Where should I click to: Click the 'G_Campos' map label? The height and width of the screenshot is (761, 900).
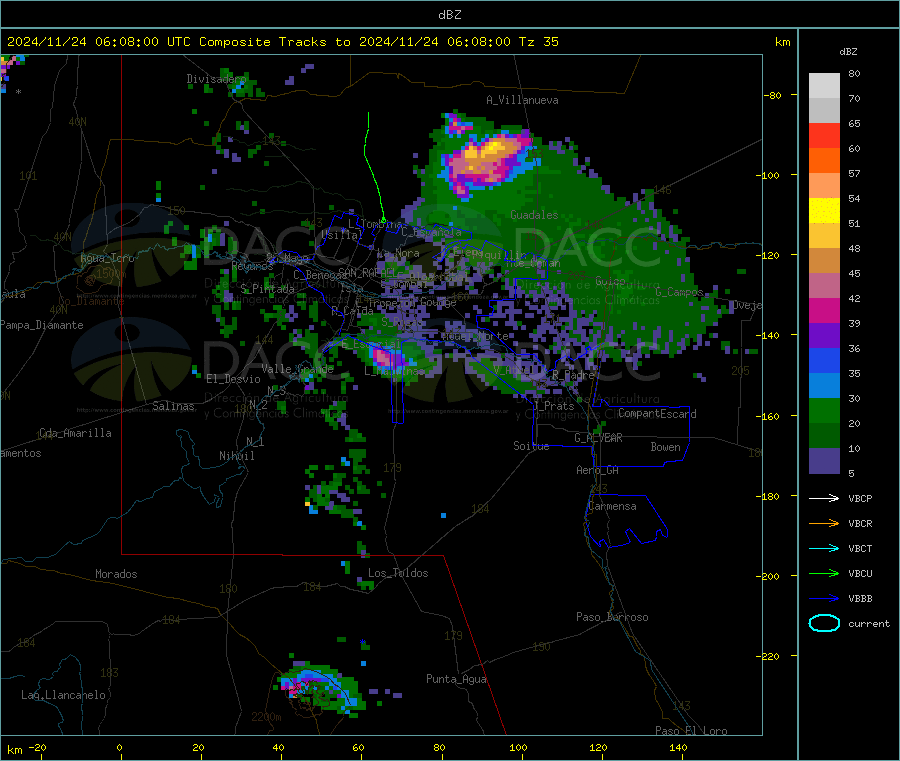[680, 292]
